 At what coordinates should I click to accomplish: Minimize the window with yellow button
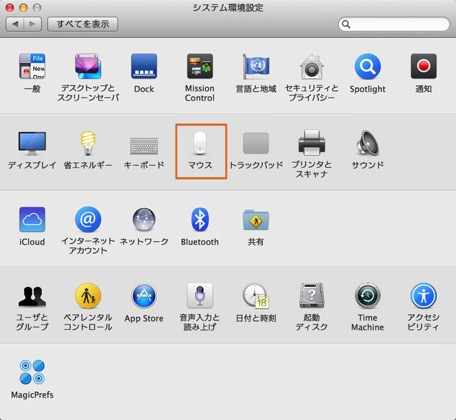(x=23, y=7)
